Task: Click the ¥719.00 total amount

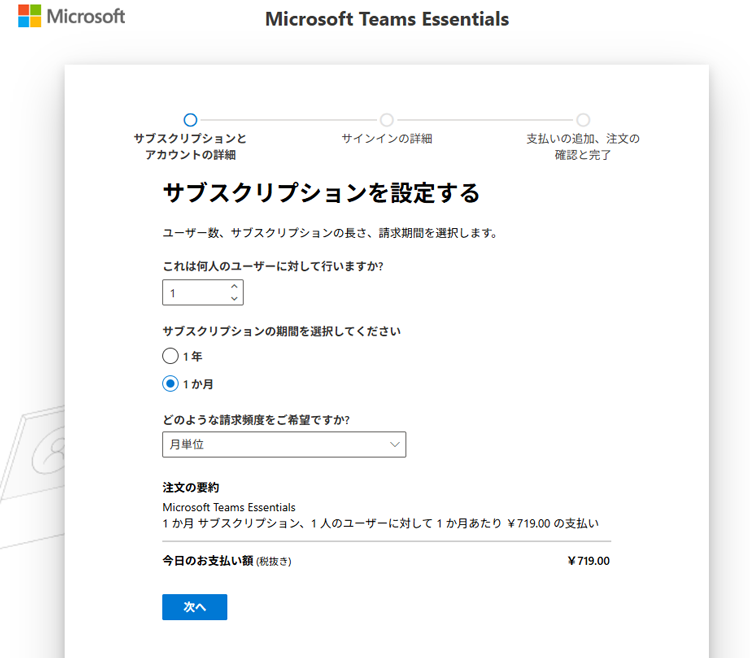Action: tap(588, 561)
